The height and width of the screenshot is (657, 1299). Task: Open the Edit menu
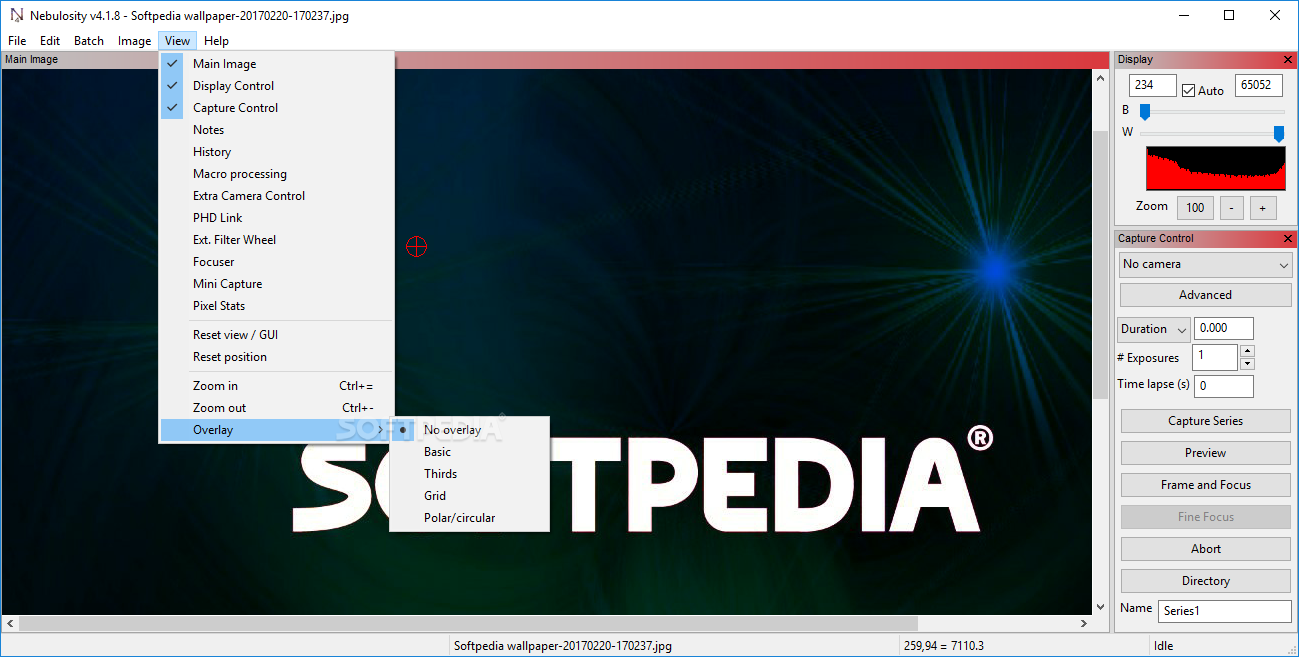(x=50, y=41)
